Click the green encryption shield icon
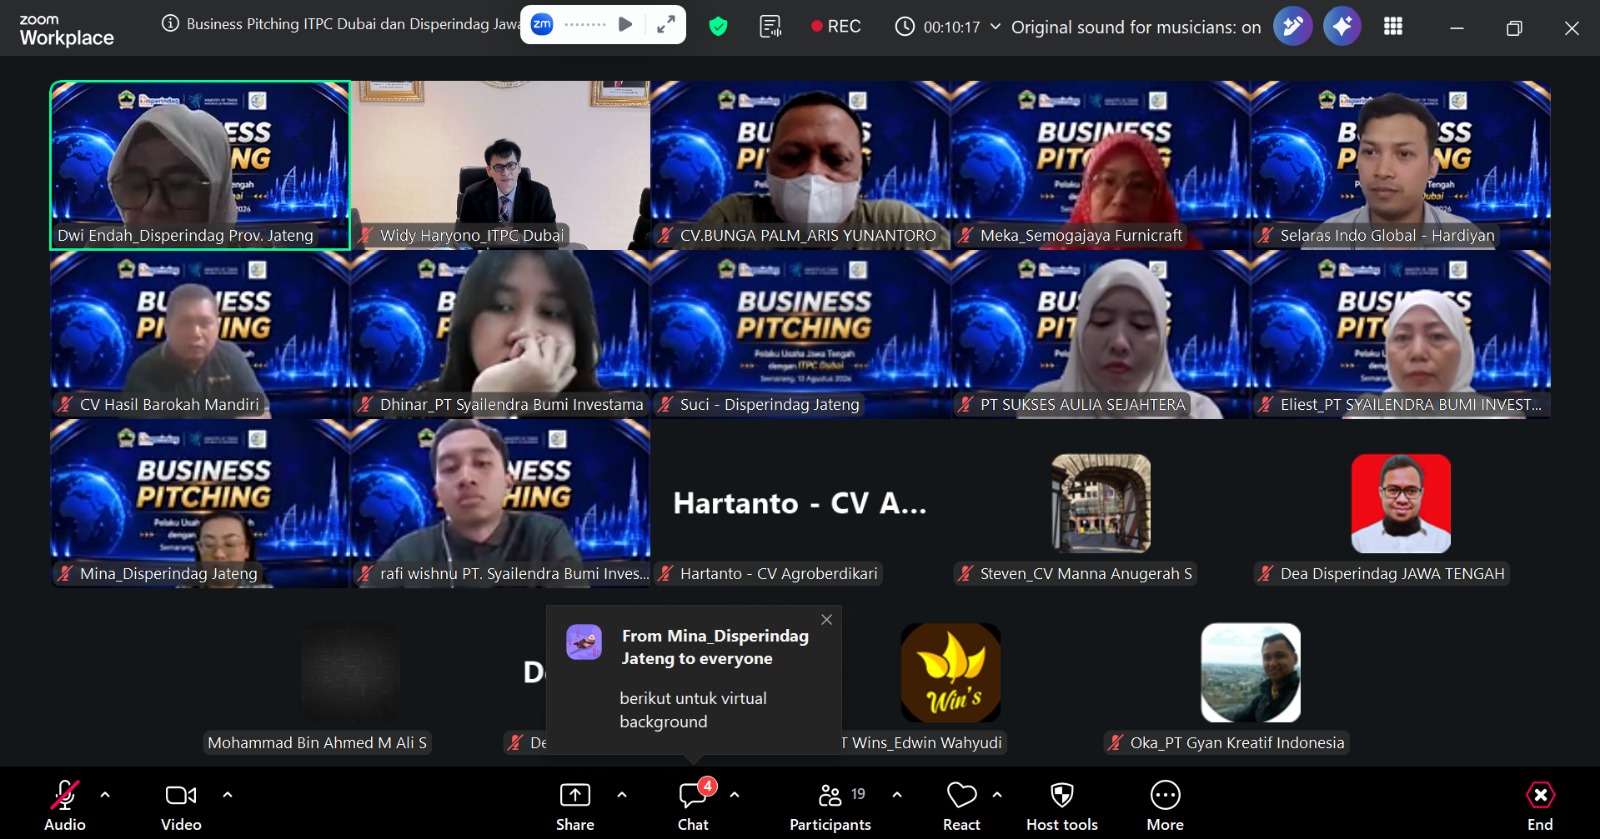 pos(718,26)
